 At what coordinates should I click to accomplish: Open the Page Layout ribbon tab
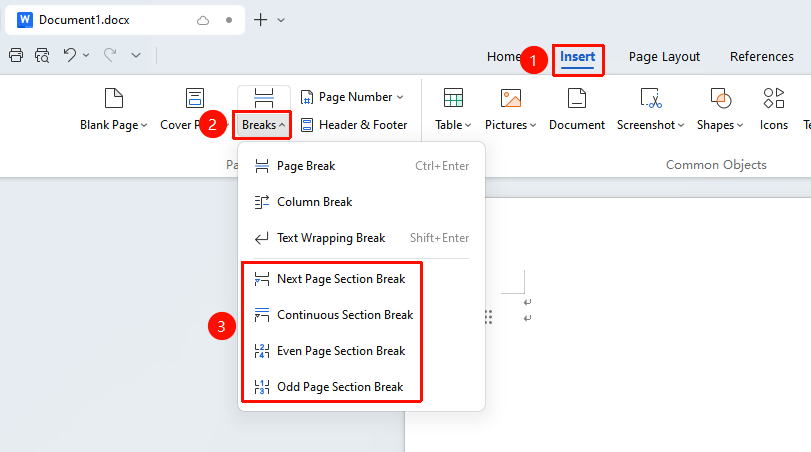(664, 56)
